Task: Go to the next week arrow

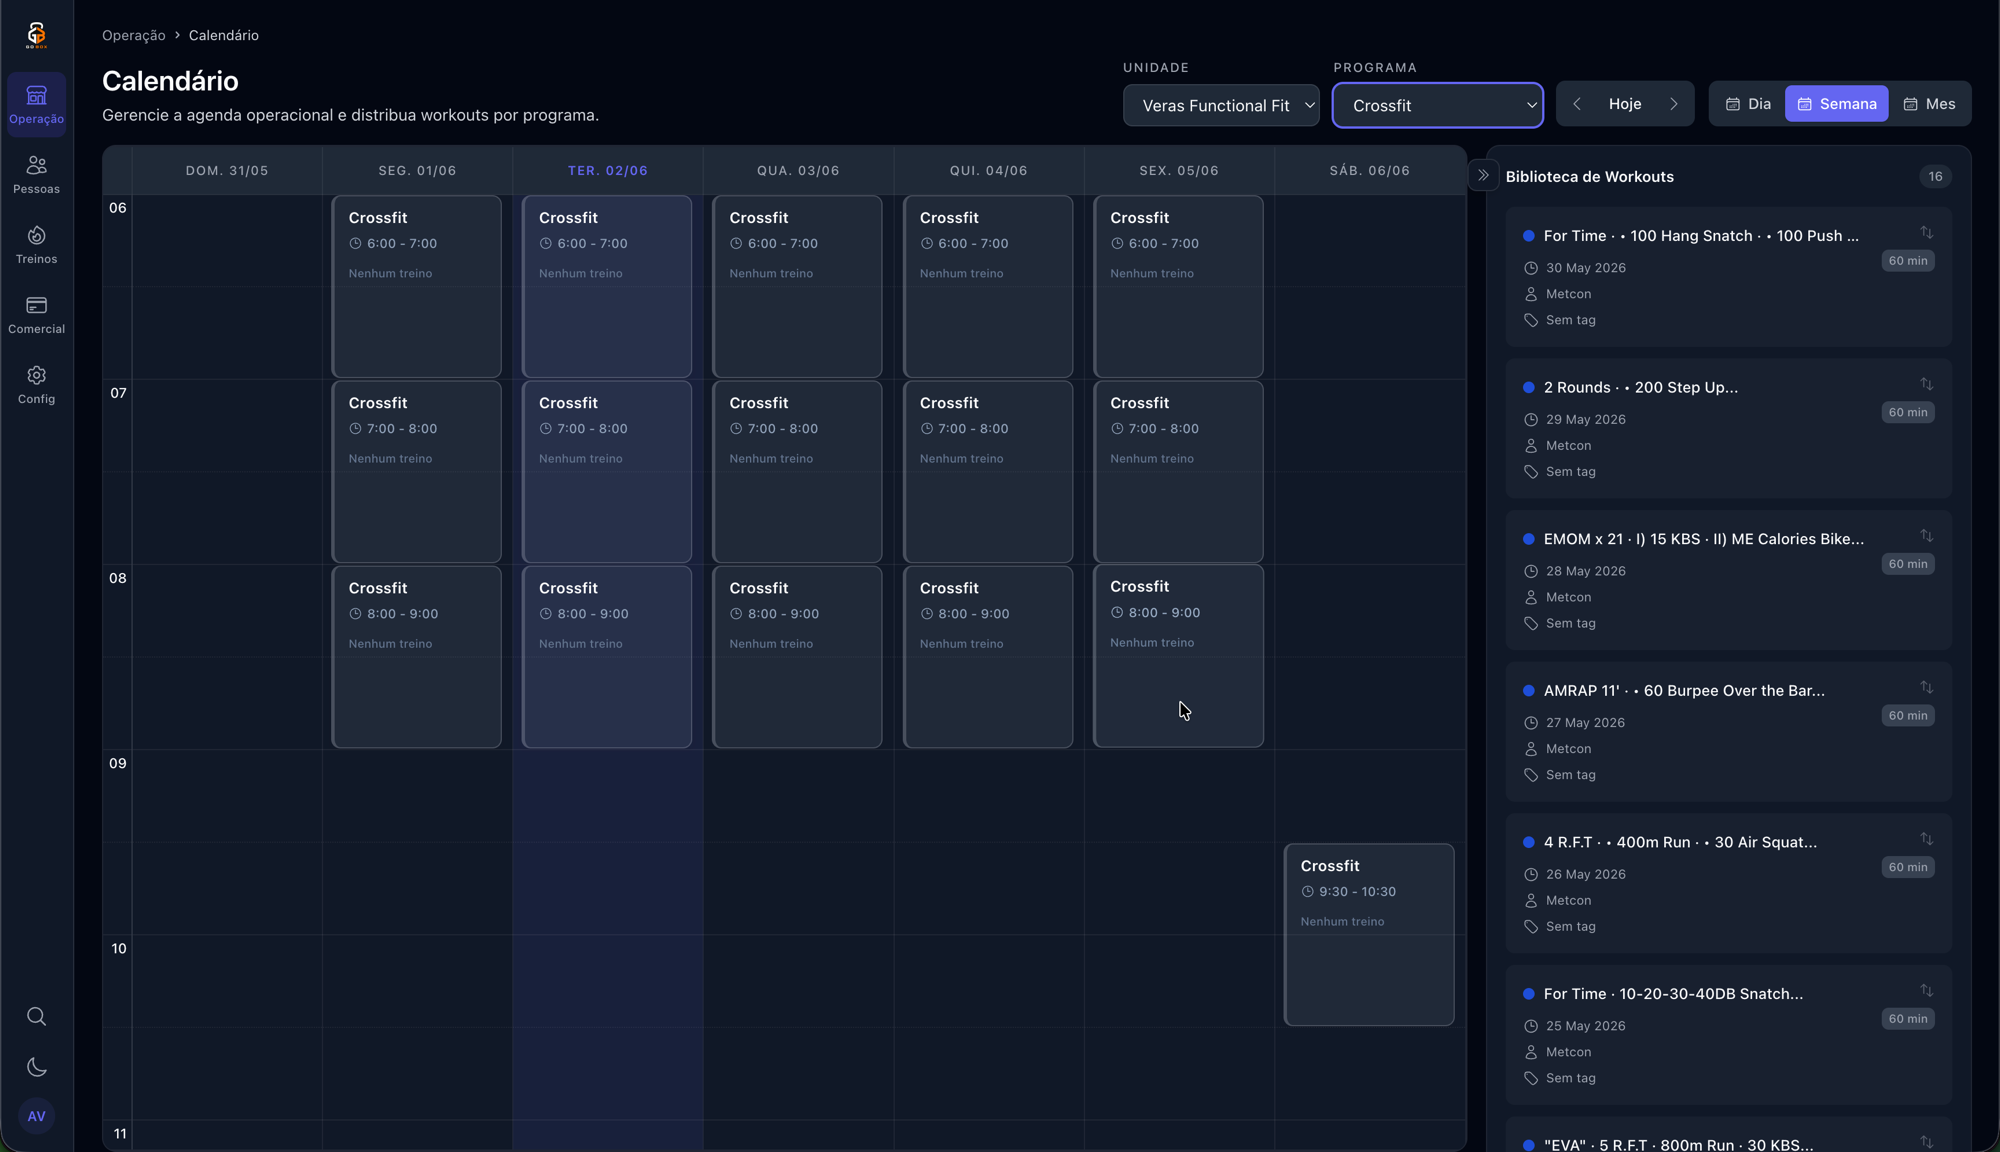Action: [x=1674, y=104]
